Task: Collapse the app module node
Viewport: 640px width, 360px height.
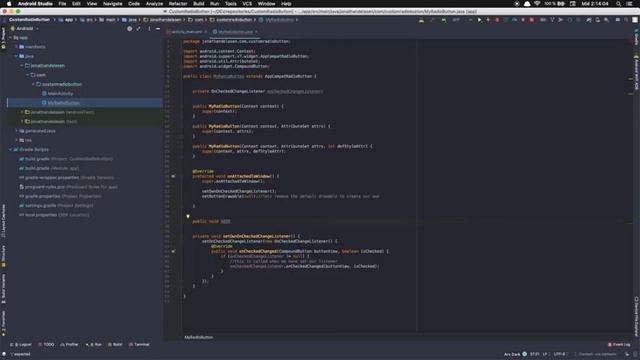Action: tap(11, 38)
